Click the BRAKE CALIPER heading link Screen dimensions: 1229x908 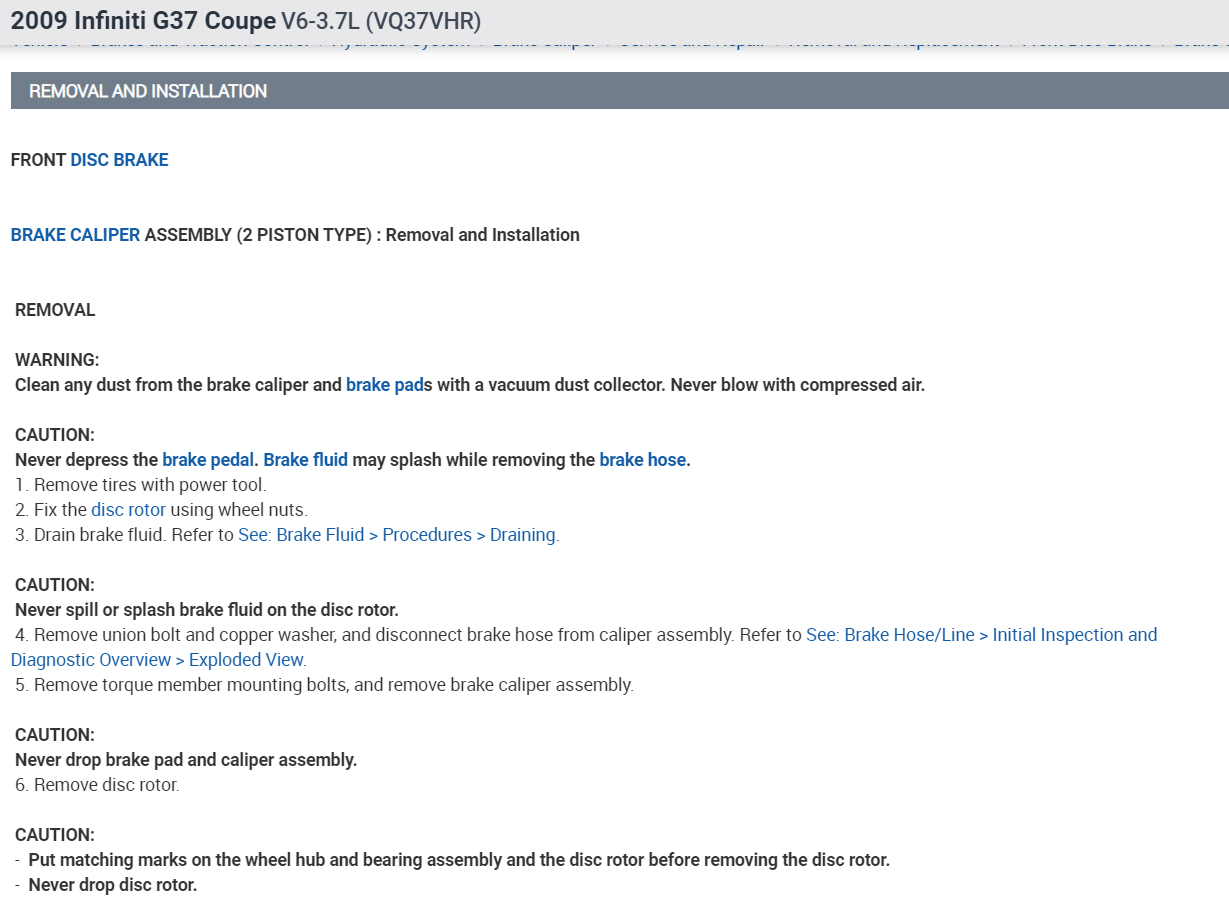[x=75, y=235]
